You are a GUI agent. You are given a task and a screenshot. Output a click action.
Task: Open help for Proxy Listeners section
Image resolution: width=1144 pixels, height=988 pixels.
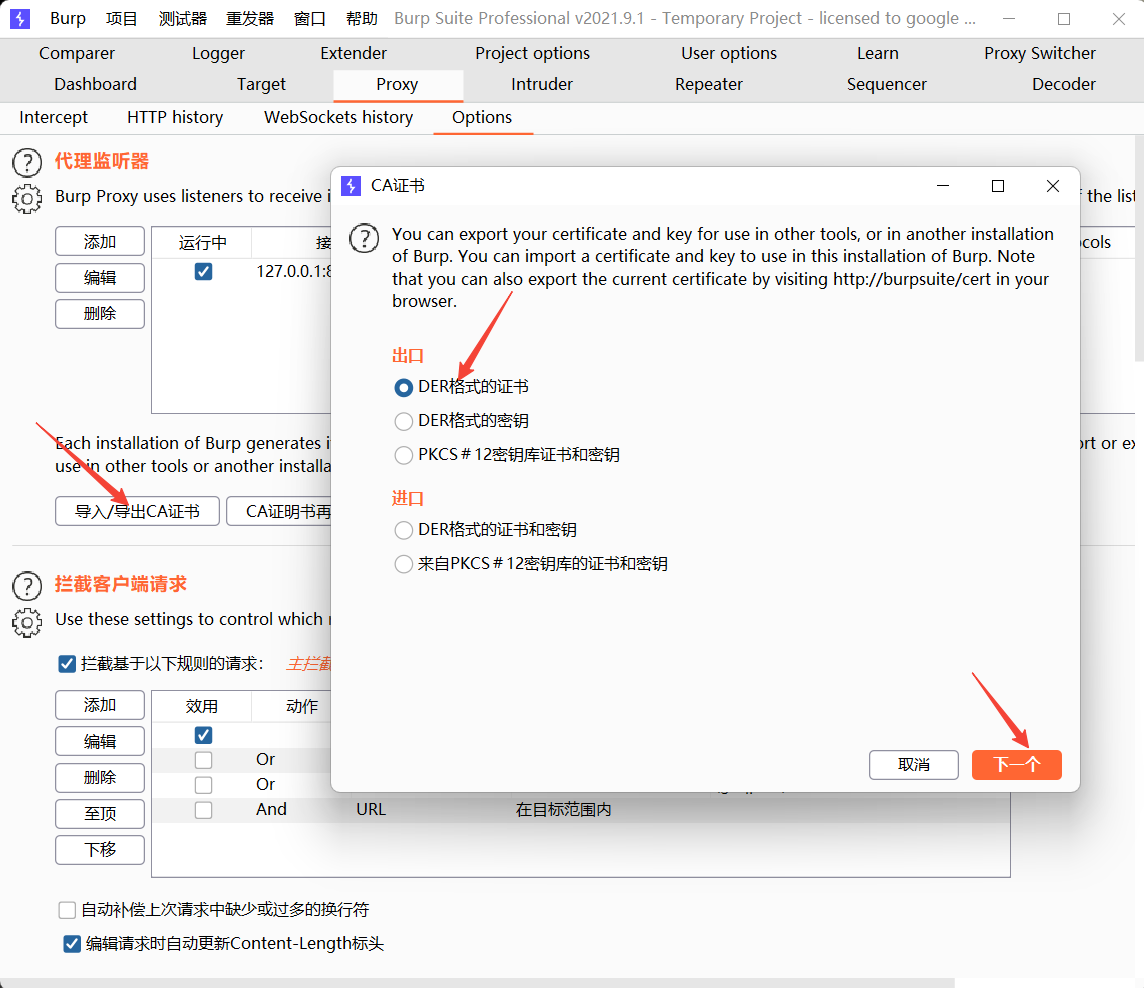(27, 162)
